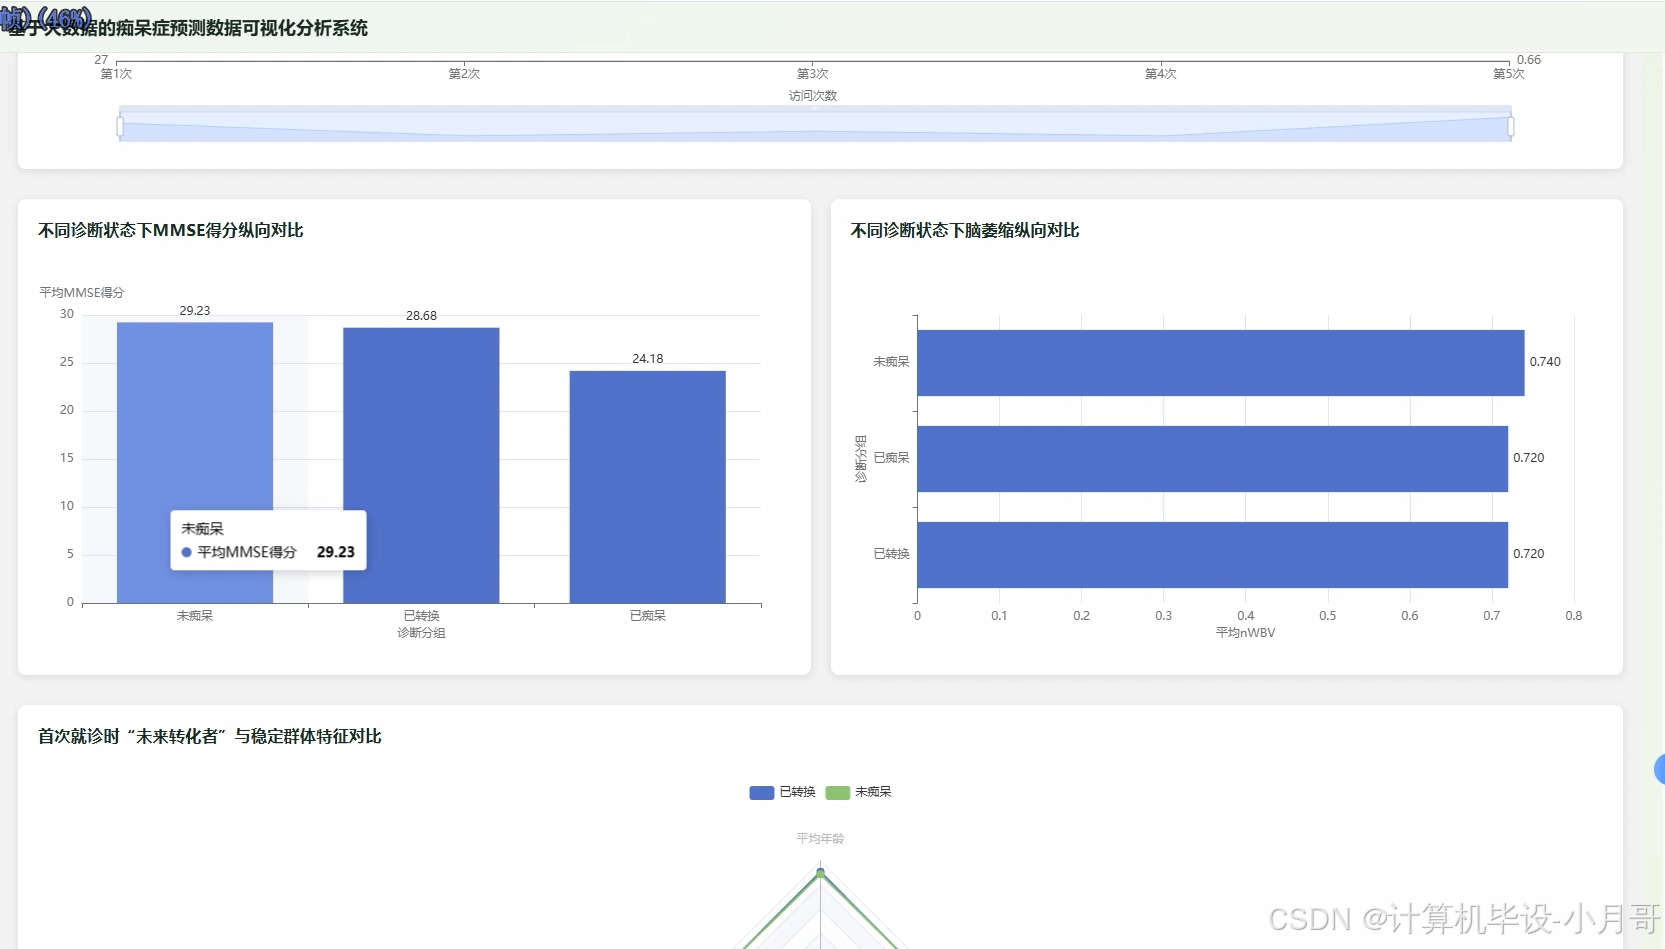Toggle the 未痴呆 legend in the radar chart
Image resolution: width=1665 pixels, height=949 pixels.
[858, 792]
